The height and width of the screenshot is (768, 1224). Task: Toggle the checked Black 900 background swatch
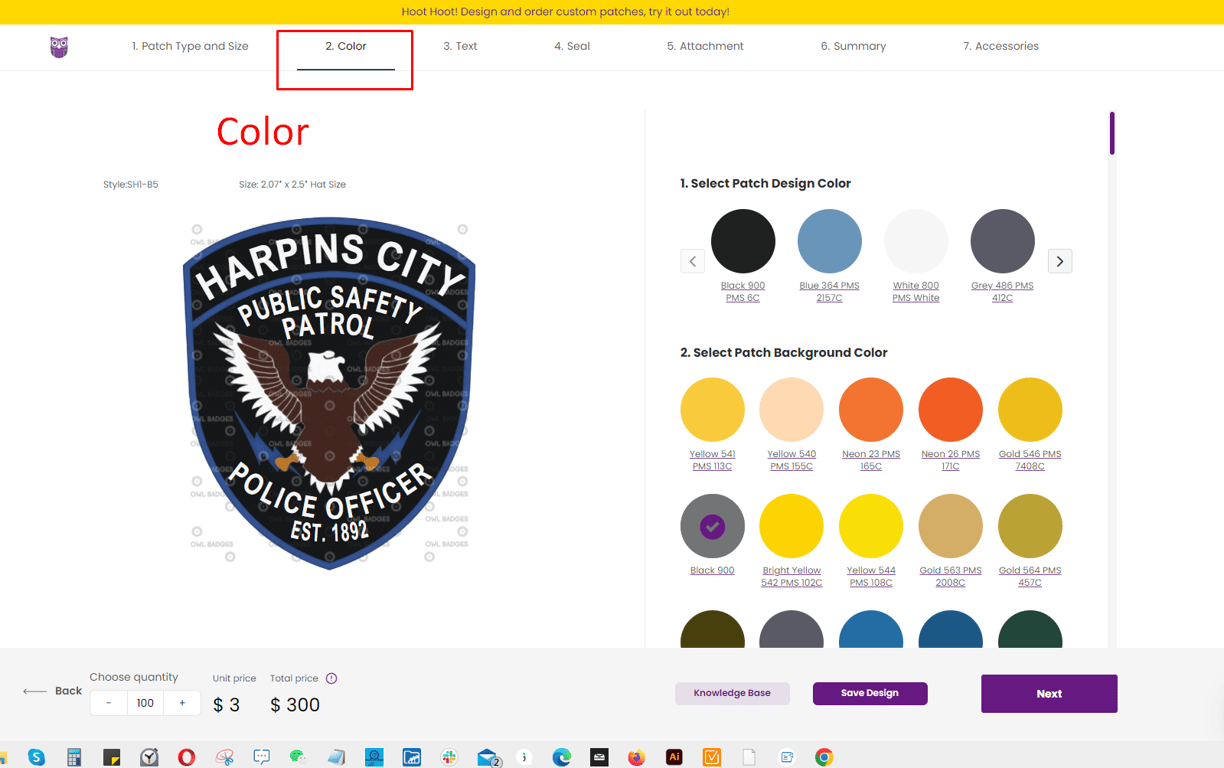click(x=712, y=526)
